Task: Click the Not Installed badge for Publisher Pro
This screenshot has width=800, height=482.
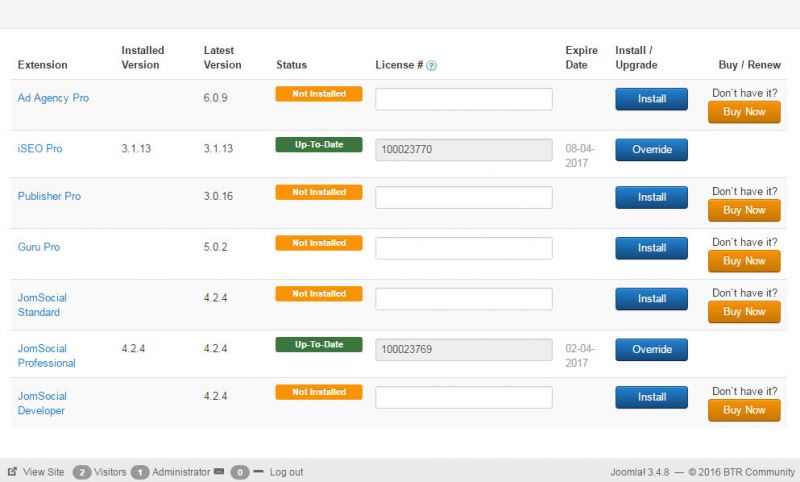Action: pyautogui.click(x=319, y=192)
